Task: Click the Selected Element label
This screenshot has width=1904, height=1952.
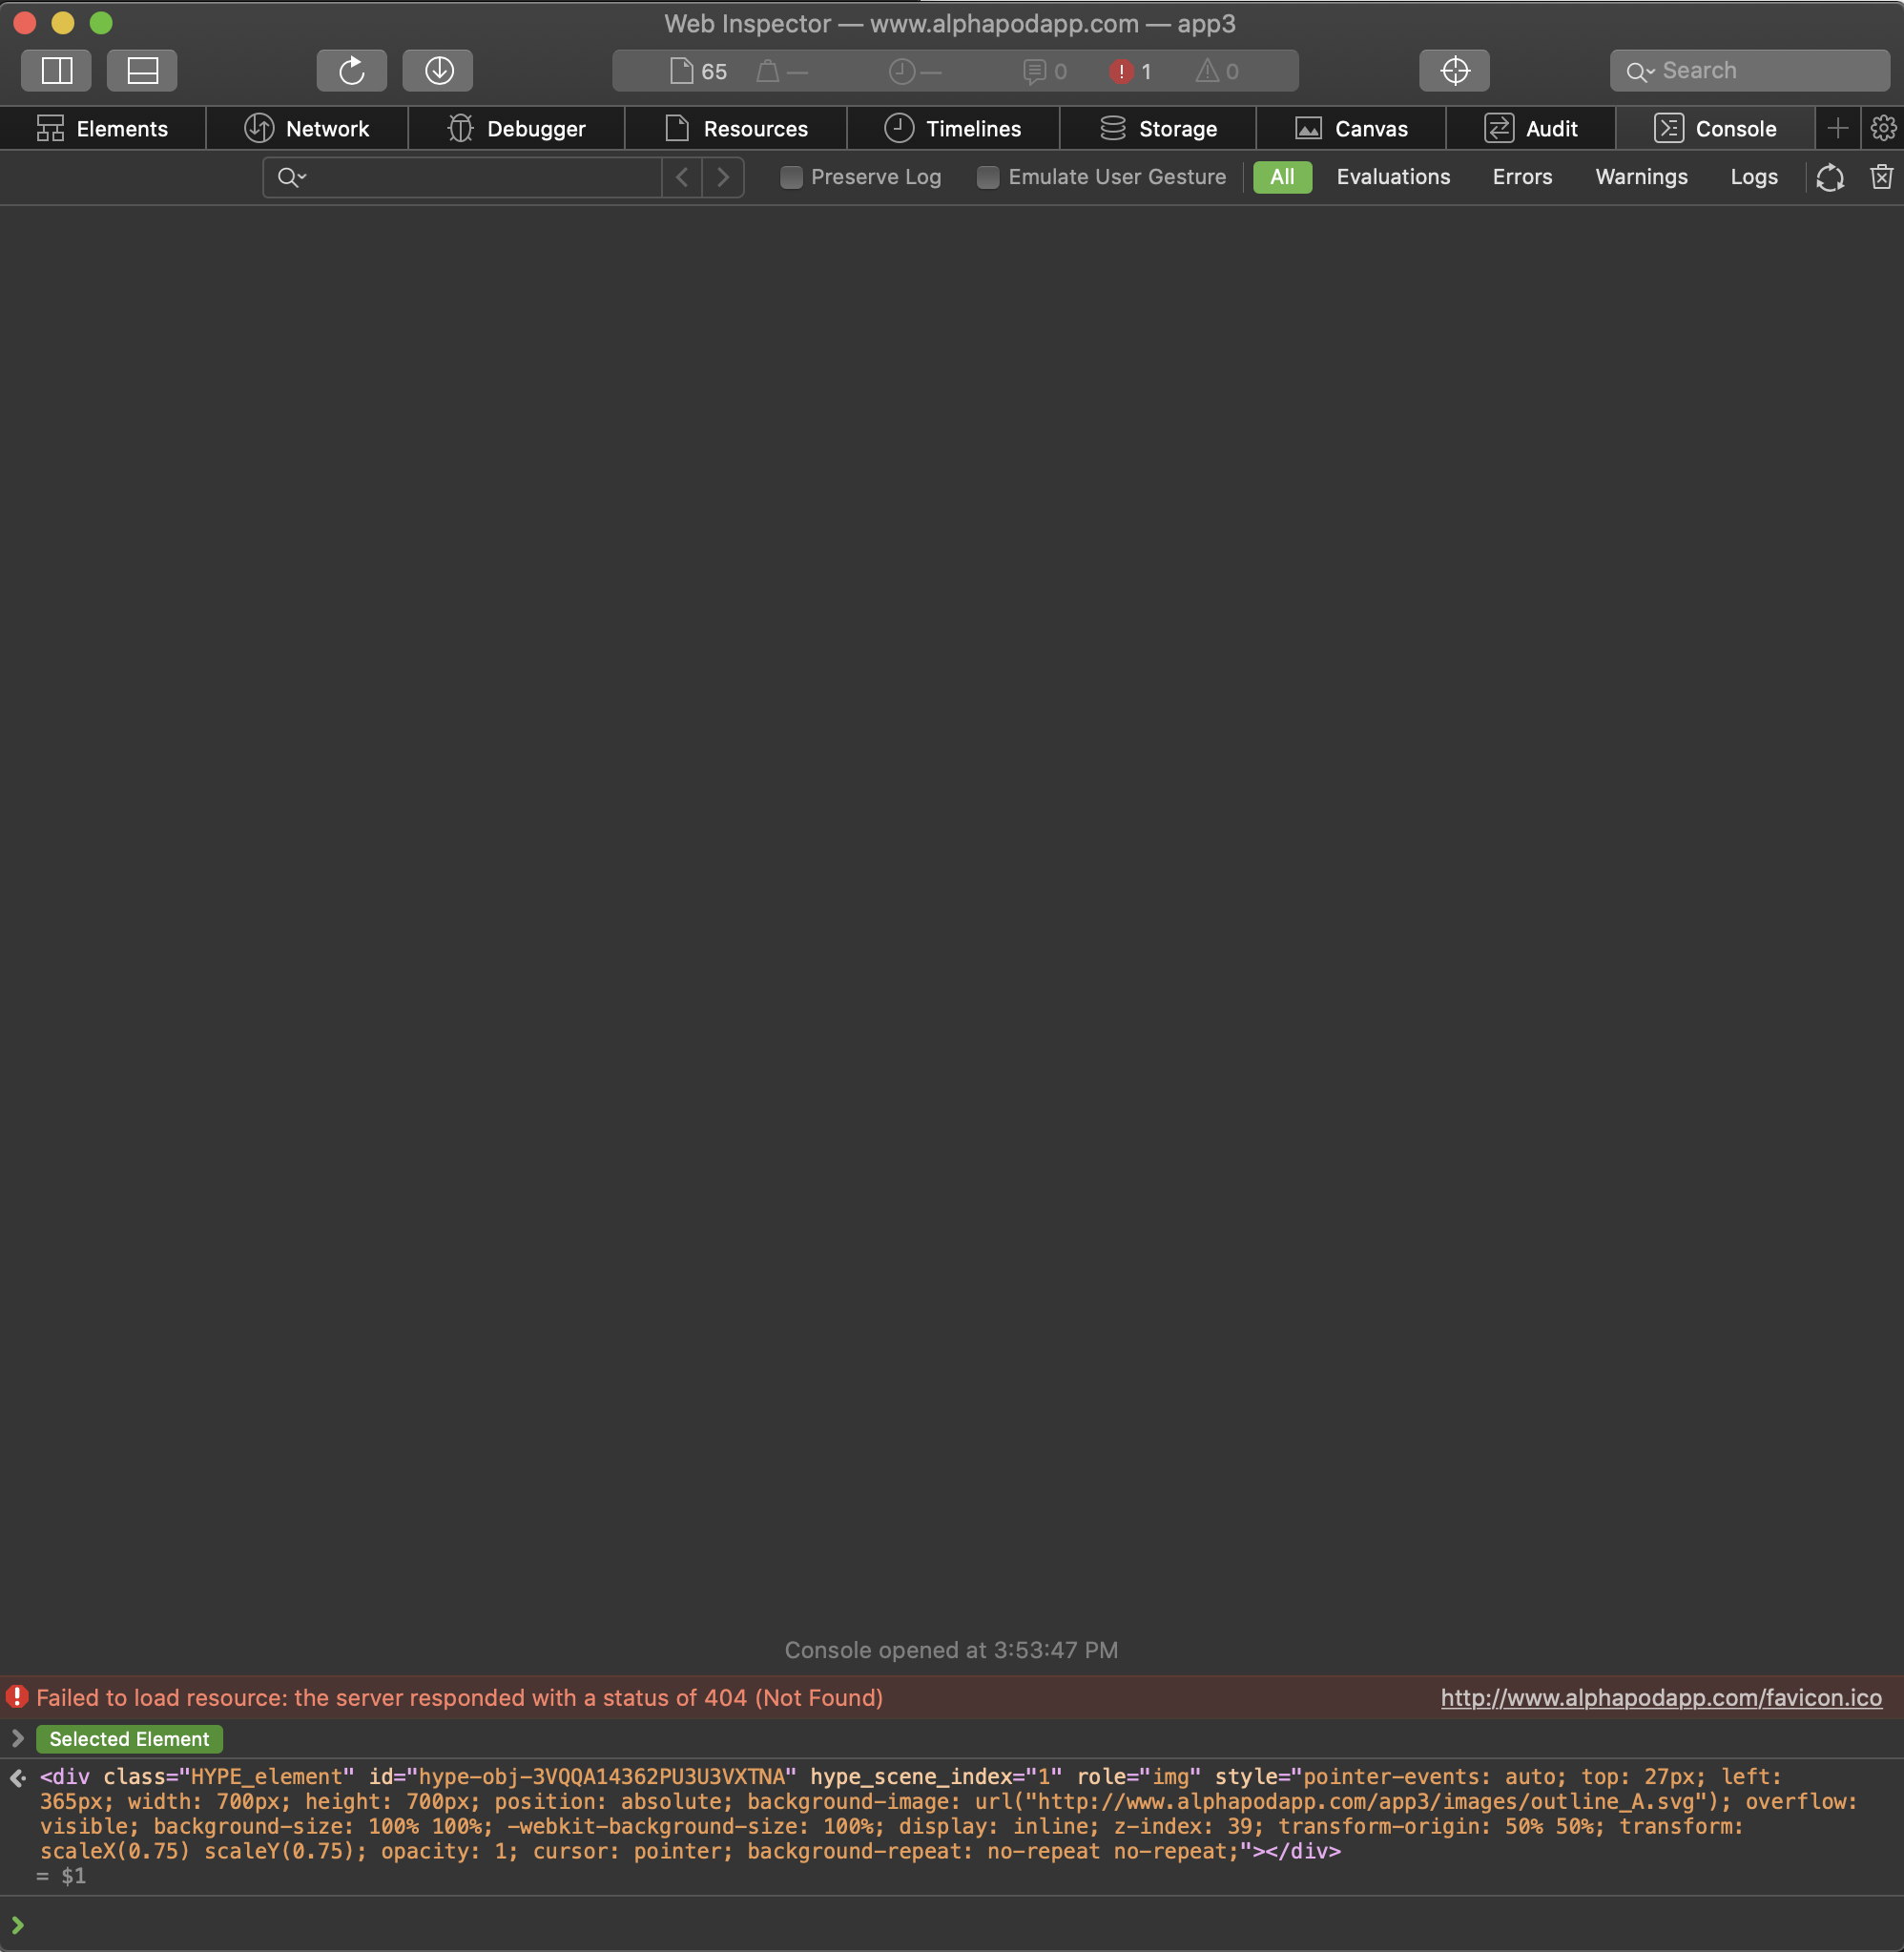Action: tap(130, 1739)
